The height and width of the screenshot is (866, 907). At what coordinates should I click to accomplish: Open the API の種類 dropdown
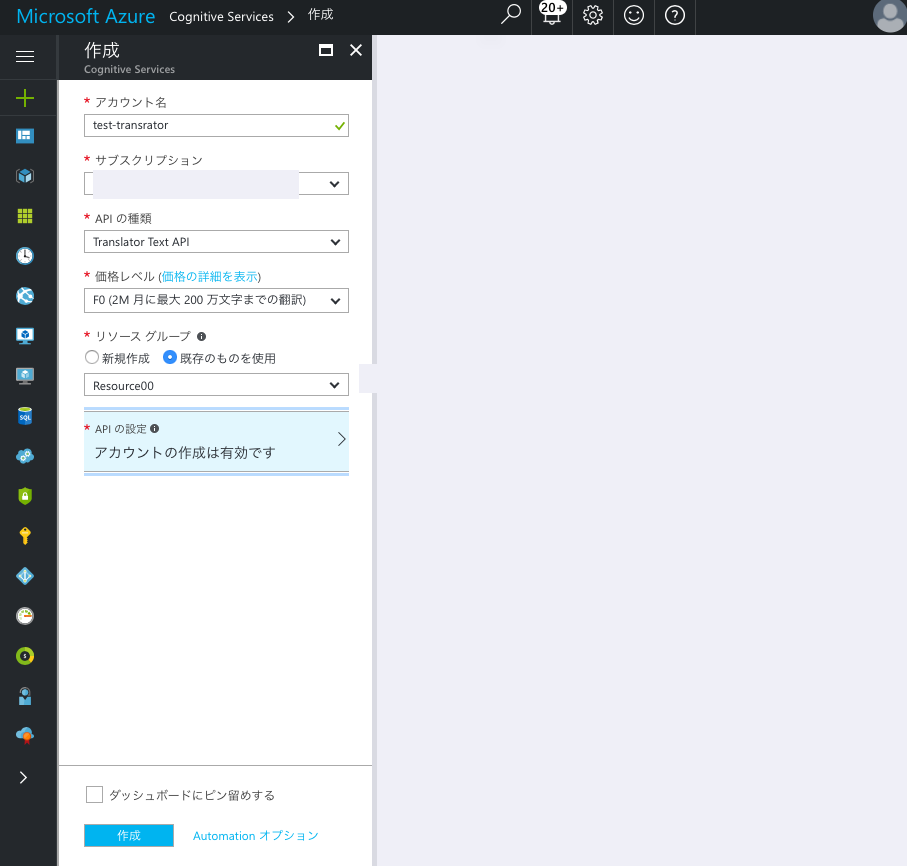pos(216,242)
